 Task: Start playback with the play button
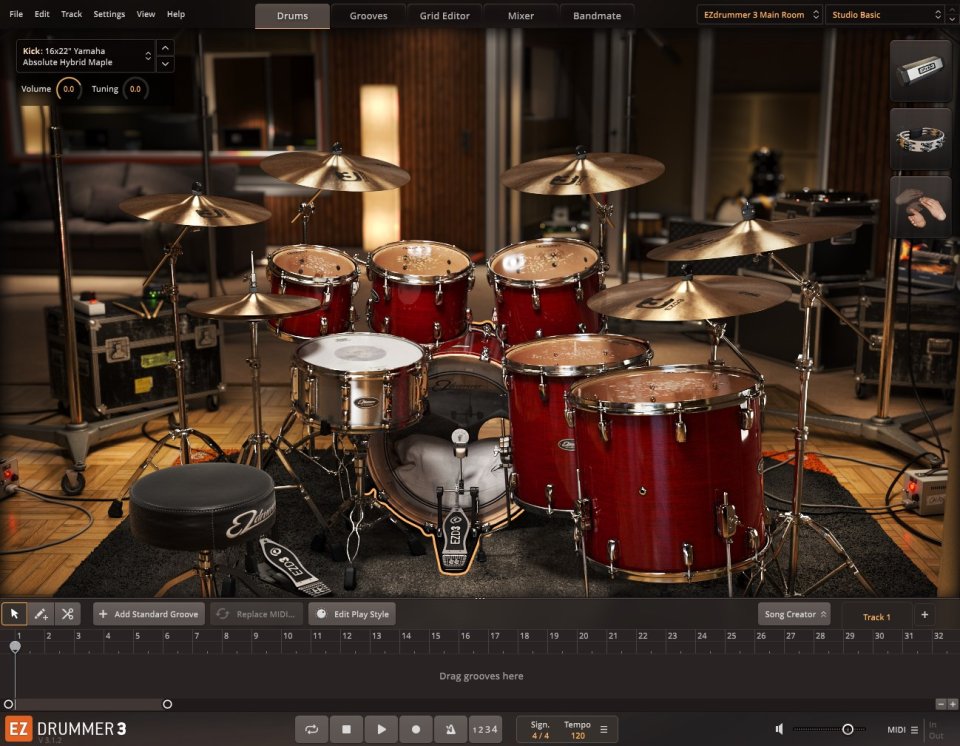coord(381,729)
